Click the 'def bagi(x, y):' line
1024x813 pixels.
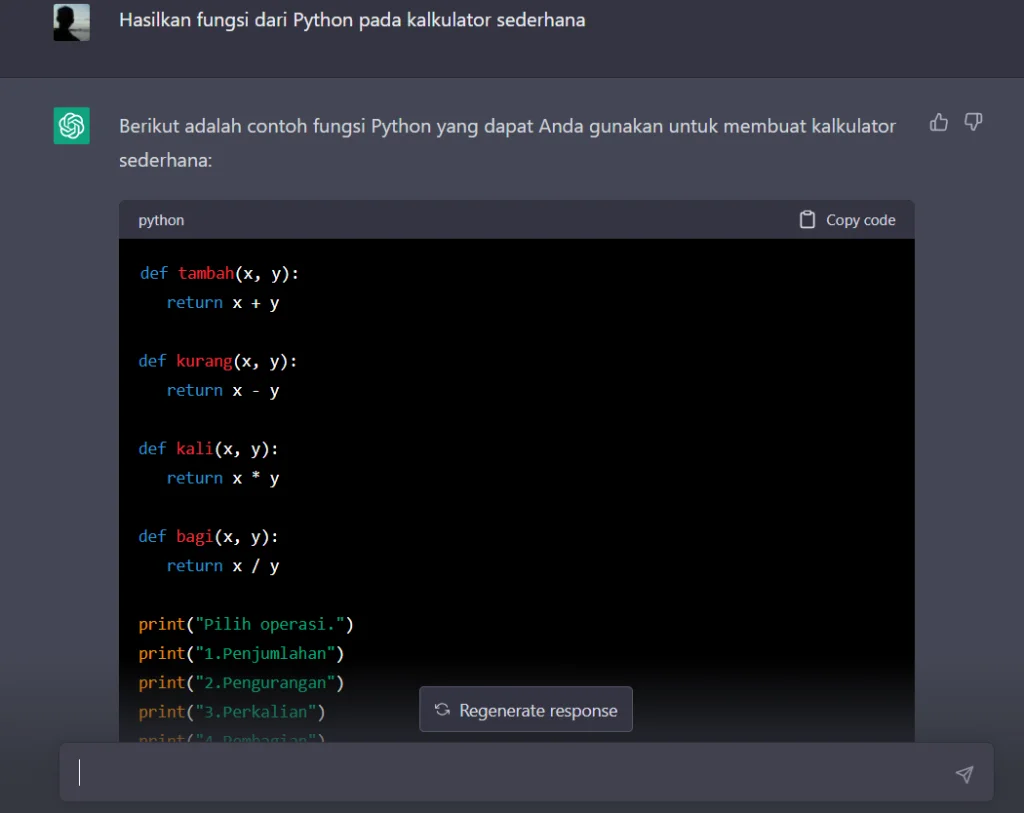click(208, 536)
